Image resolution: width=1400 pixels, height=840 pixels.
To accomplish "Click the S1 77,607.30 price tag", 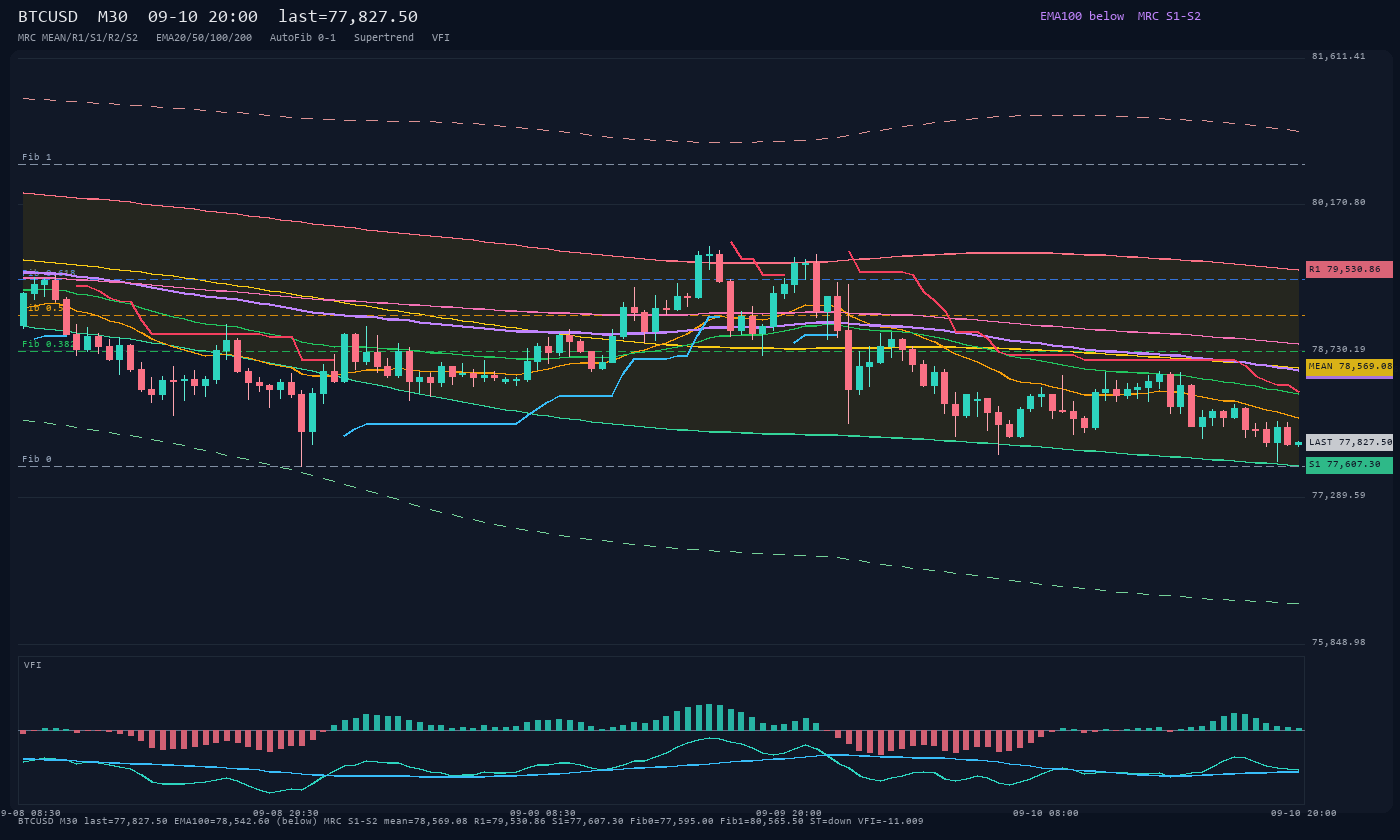I will point(1349,465).
